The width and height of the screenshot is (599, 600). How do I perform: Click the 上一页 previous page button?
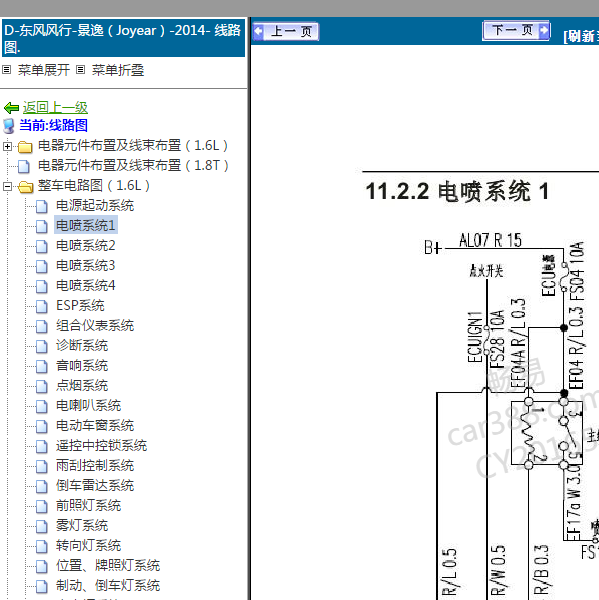286,31
